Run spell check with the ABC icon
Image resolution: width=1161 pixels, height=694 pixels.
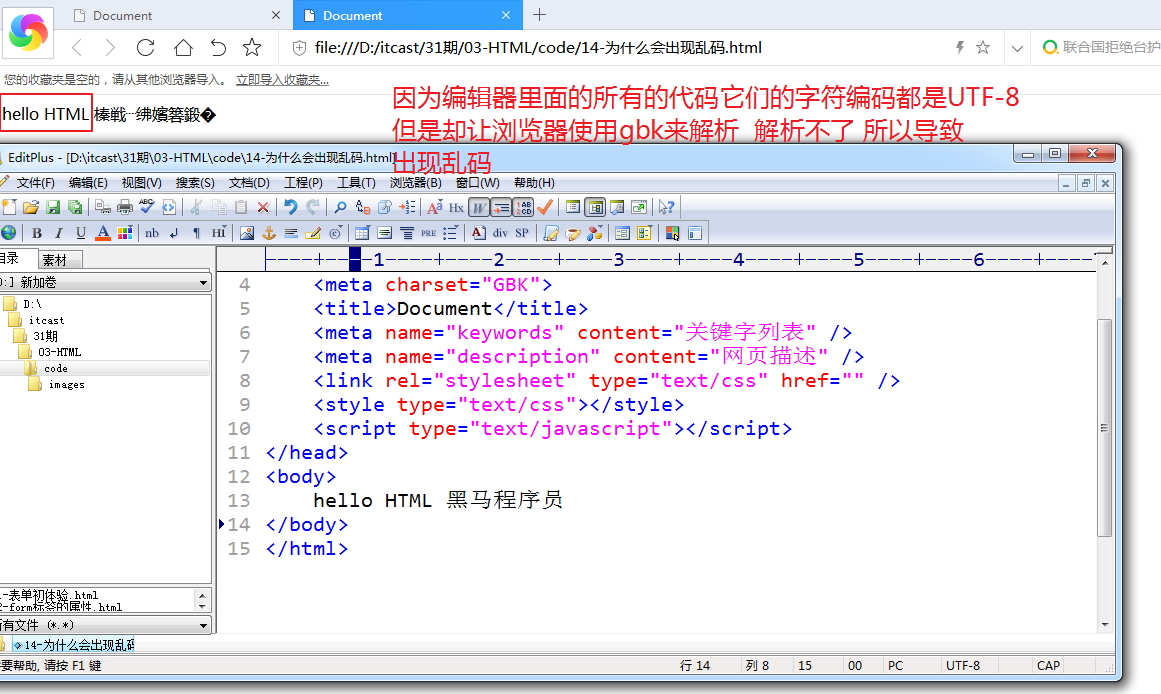(x=147, y=207)
